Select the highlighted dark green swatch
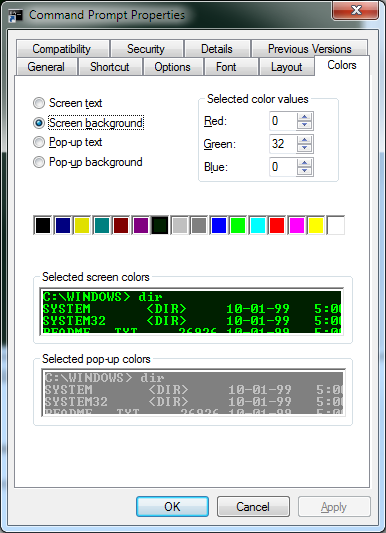Viewport: 386px width, 533px height. coord(160,225)
